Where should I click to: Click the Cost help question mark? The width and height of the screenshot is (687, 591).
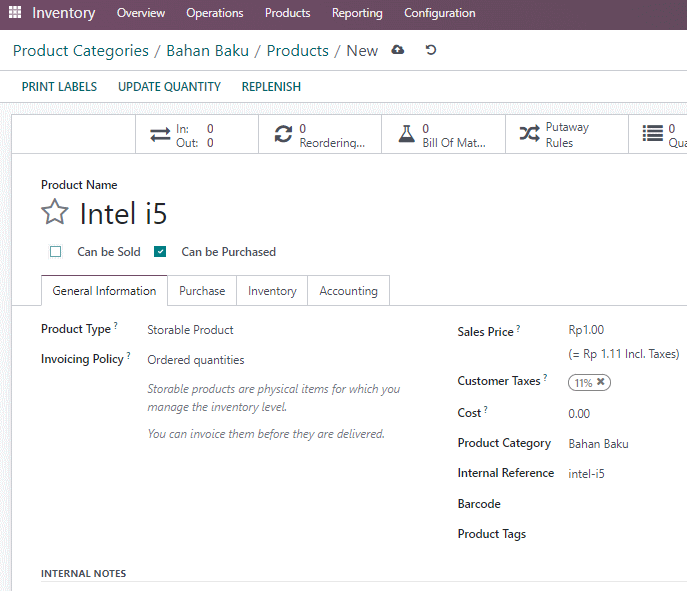pos(485,409)
